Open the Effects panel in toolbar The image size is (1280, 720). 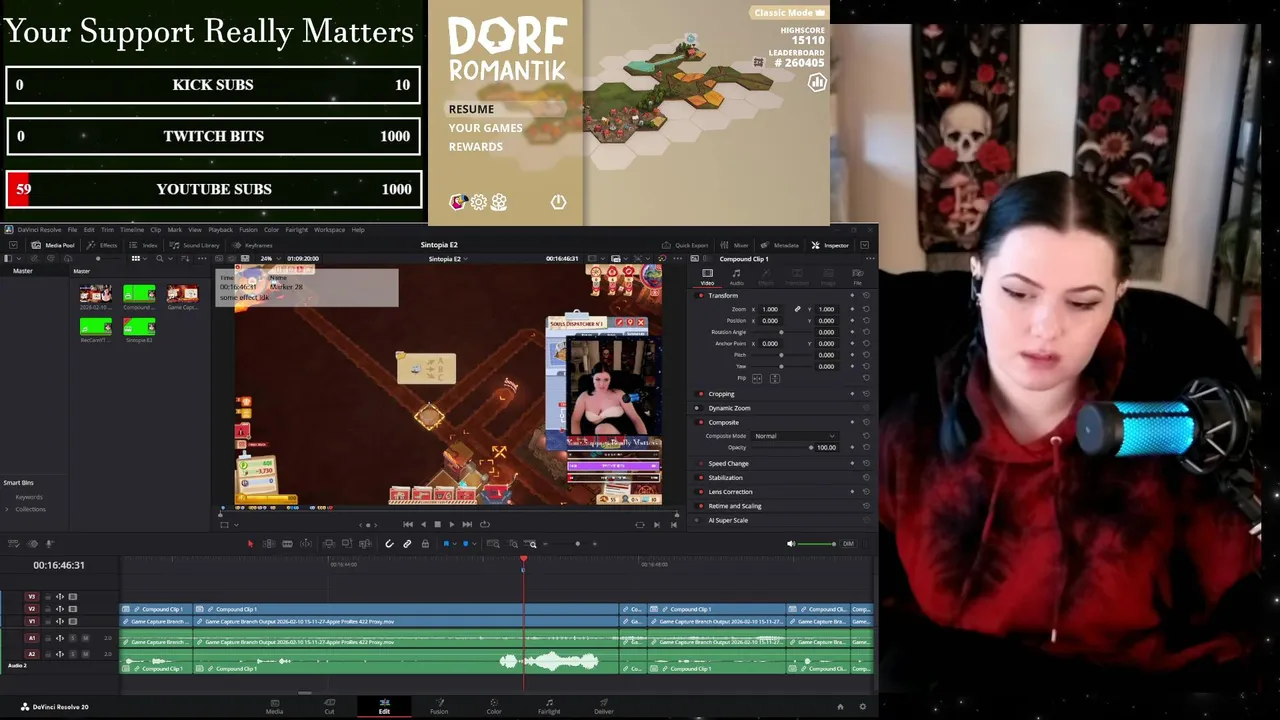(x=103, y=245)
